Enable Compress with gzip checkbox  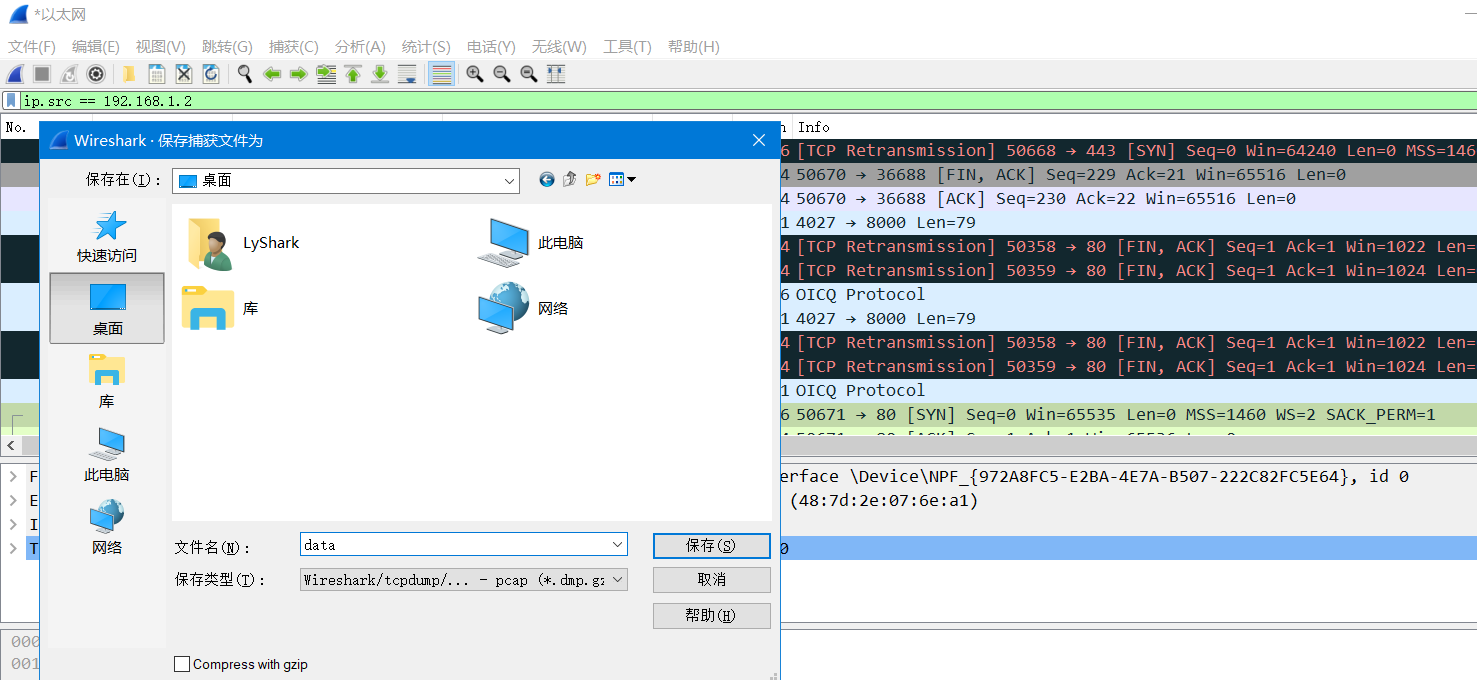(x=182, y=664)
